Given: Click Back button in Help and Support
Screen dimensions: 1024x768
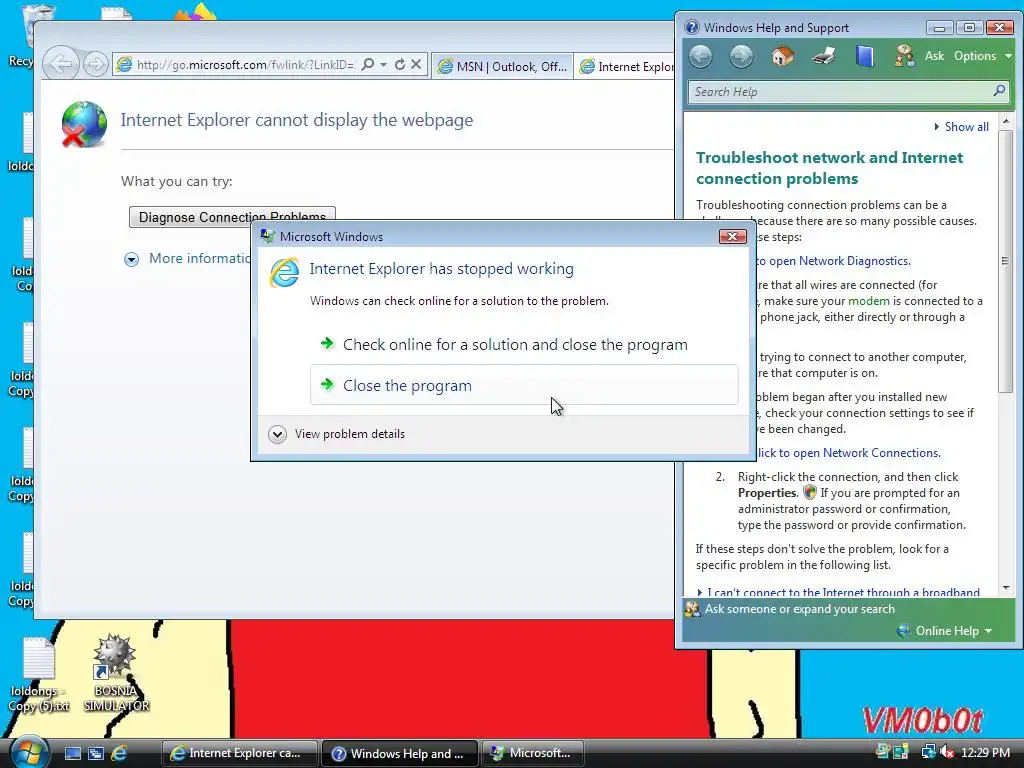Looking at the screenshot, I should tap(701, 56).
